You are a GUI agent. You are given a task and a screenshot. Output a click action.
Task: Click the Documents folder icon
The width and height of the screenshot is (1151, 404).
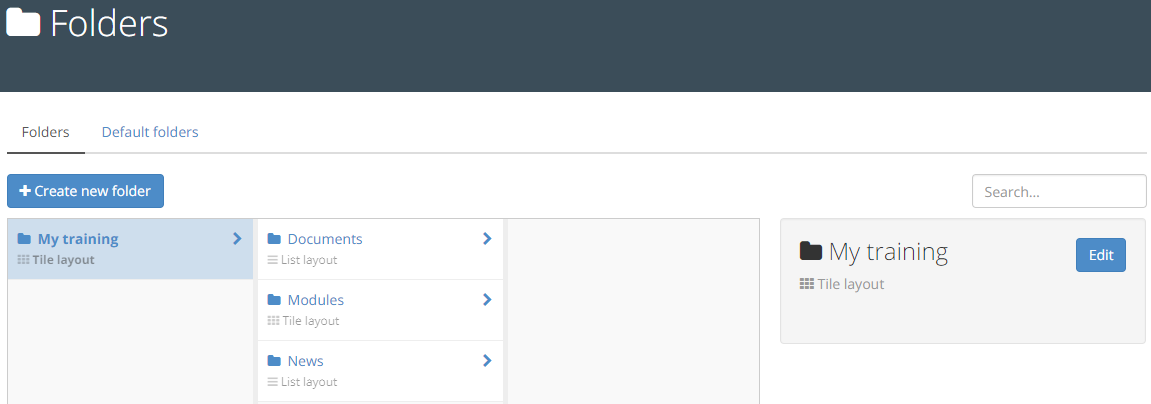pyautogui.click(x=274, y=240)
